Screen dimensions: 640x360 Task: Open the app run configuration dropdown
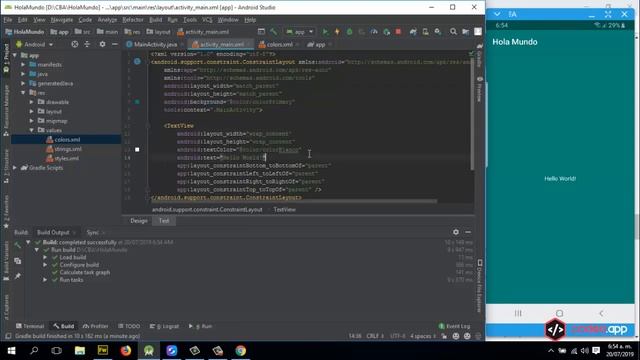pyautogui.click(x=300, y=32)
